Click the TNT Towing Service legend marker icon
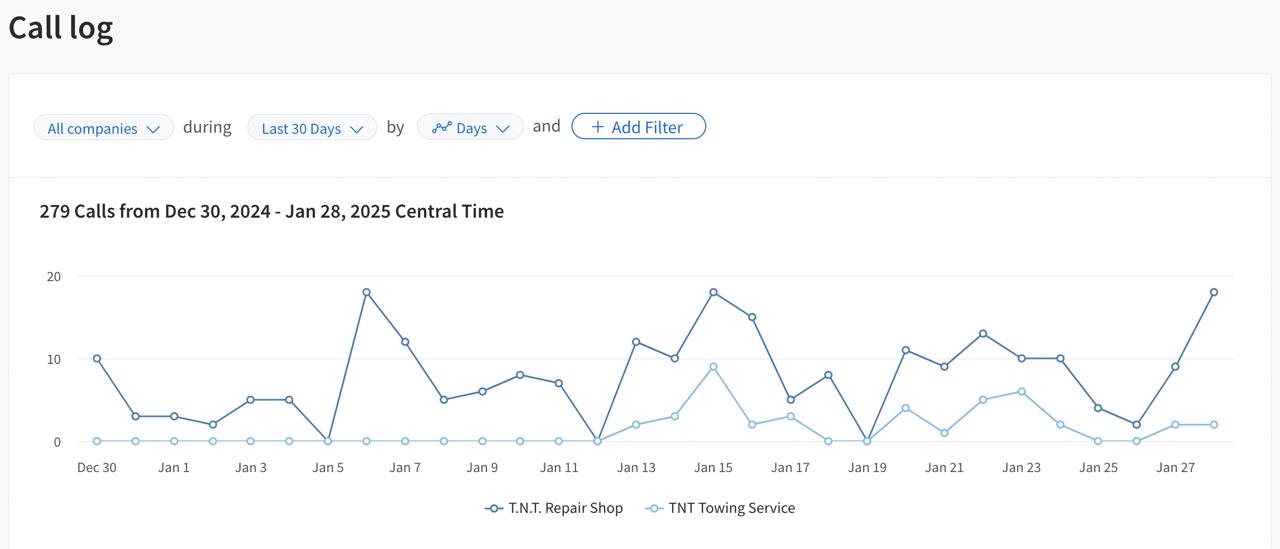Screen dimensions: 1280x549 point(654,508)
